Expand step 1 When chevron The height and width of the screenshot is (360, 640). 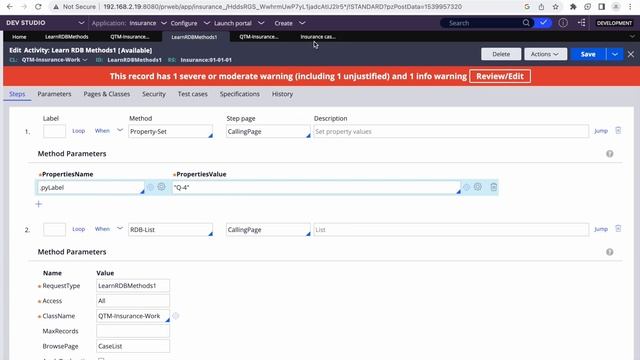pos(120,130)
